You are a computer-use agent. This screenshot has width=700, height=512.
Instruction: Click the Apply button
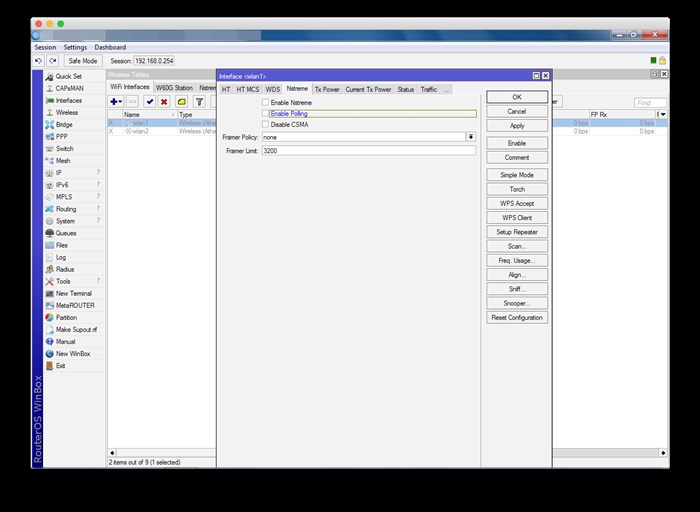pos(517,125)
